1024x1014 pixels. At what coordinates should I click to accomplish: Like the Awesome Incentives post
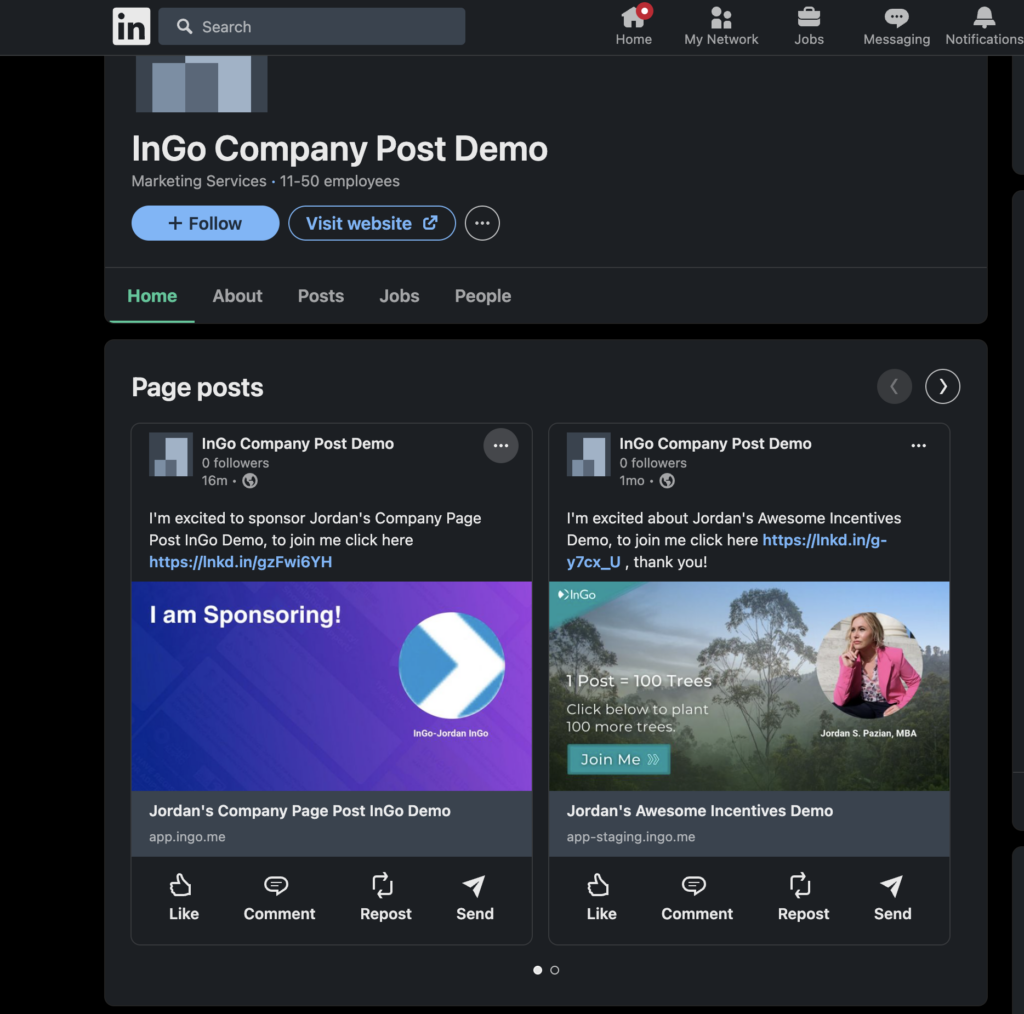(x=601, y=898)
